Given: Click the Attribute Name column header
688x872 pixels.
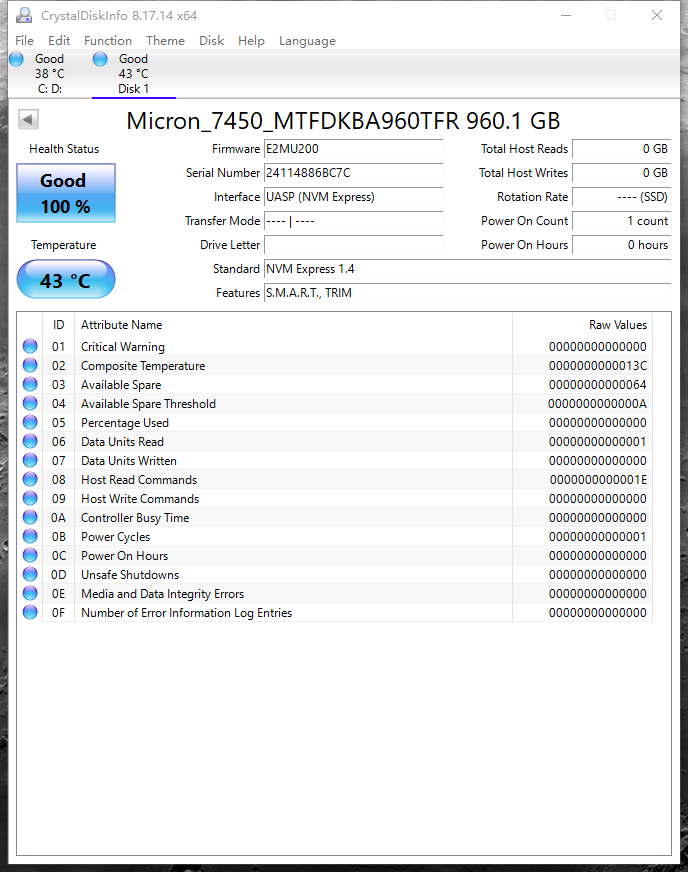Looking at the screenshot, I should [x=293, y=325].
